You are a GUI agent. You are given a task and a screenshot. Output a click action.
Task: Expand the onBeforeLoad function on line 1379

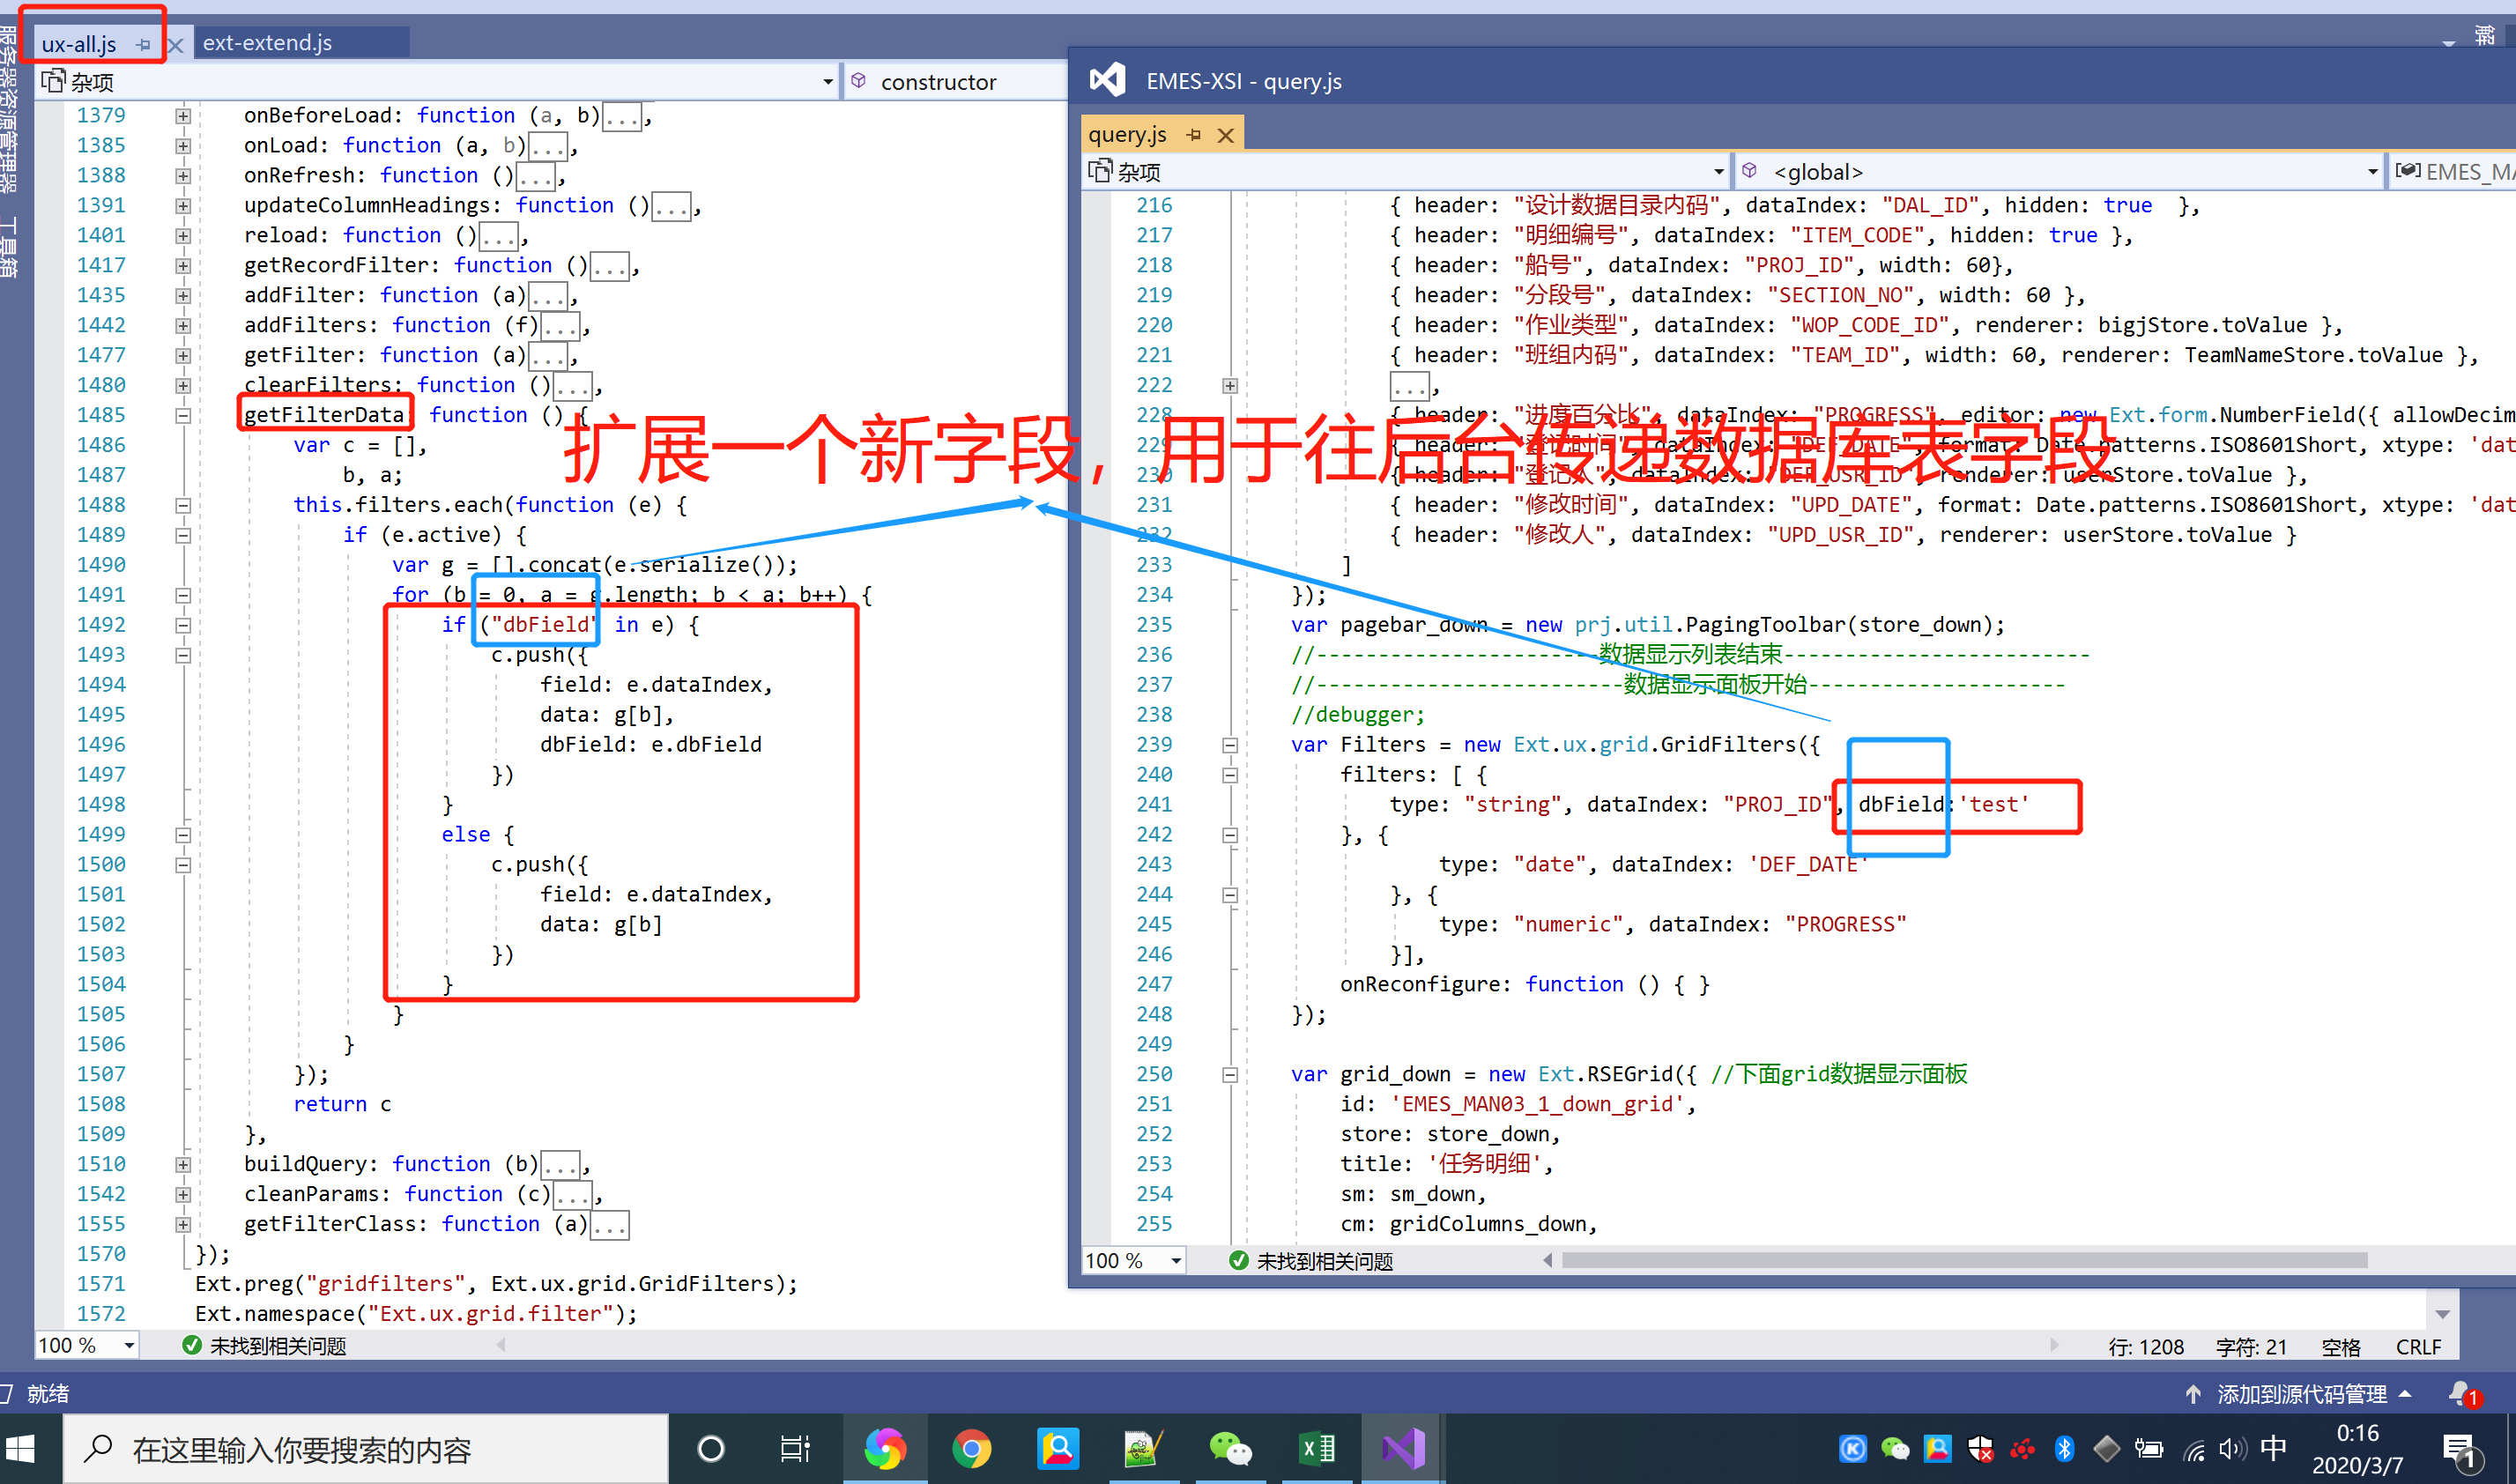coord(183,116)
